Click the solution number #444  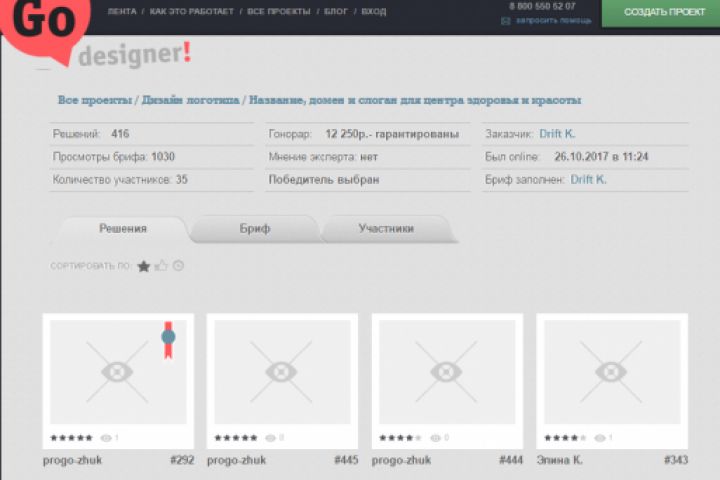click(x=511, y=460)
